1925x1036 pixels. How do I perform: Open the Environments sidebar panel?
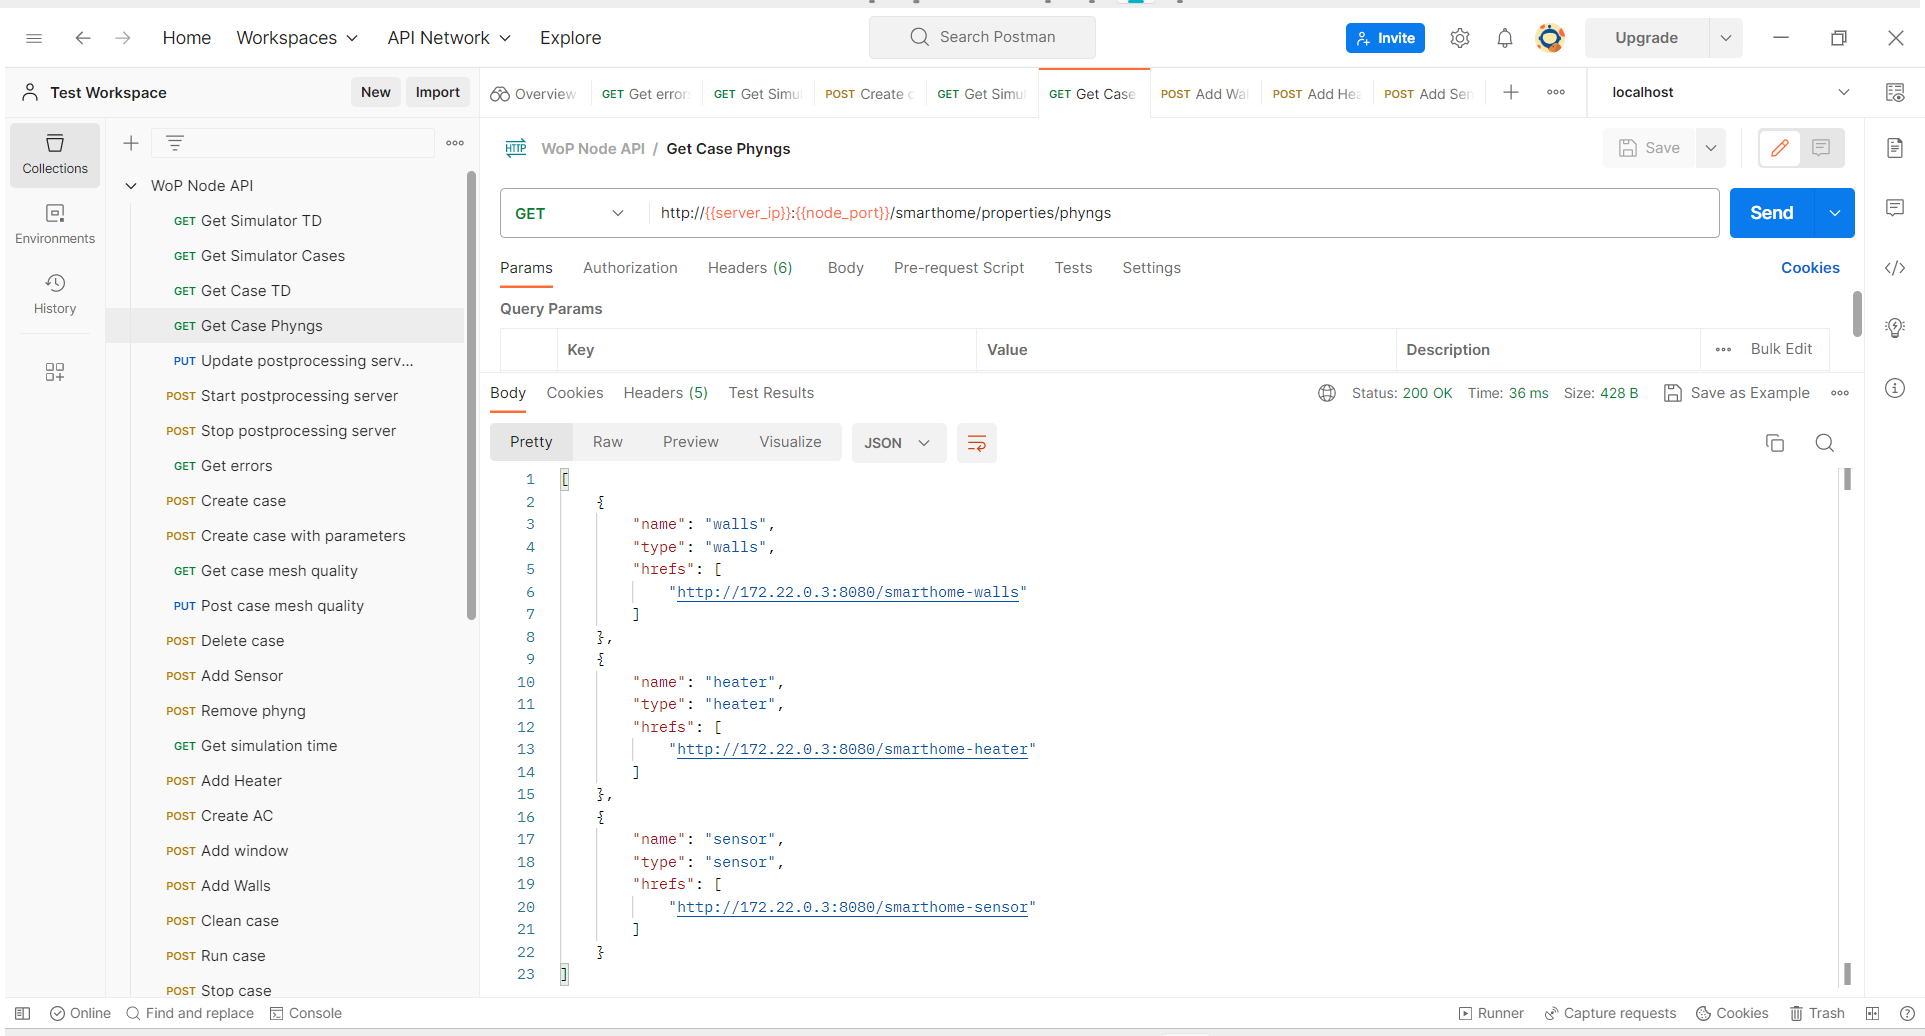point(55,225)
